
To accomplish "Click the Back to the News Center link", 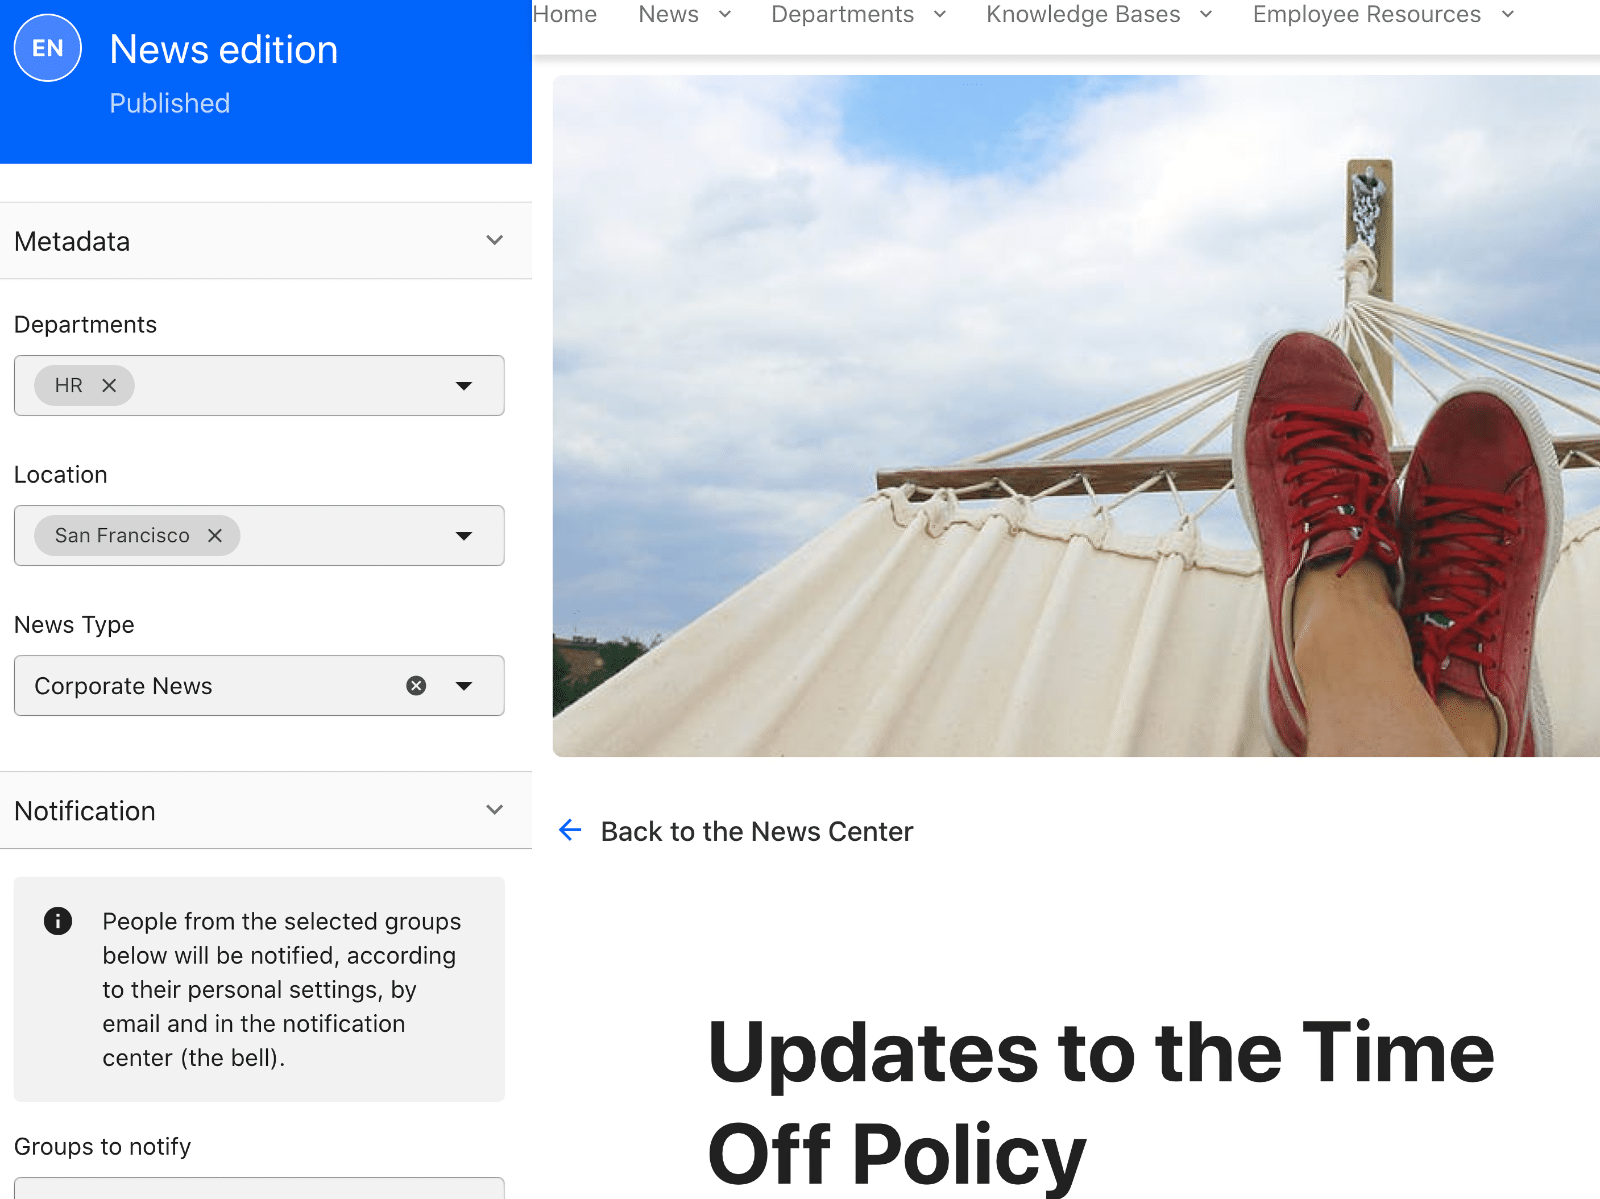I will tap(756, 830).
